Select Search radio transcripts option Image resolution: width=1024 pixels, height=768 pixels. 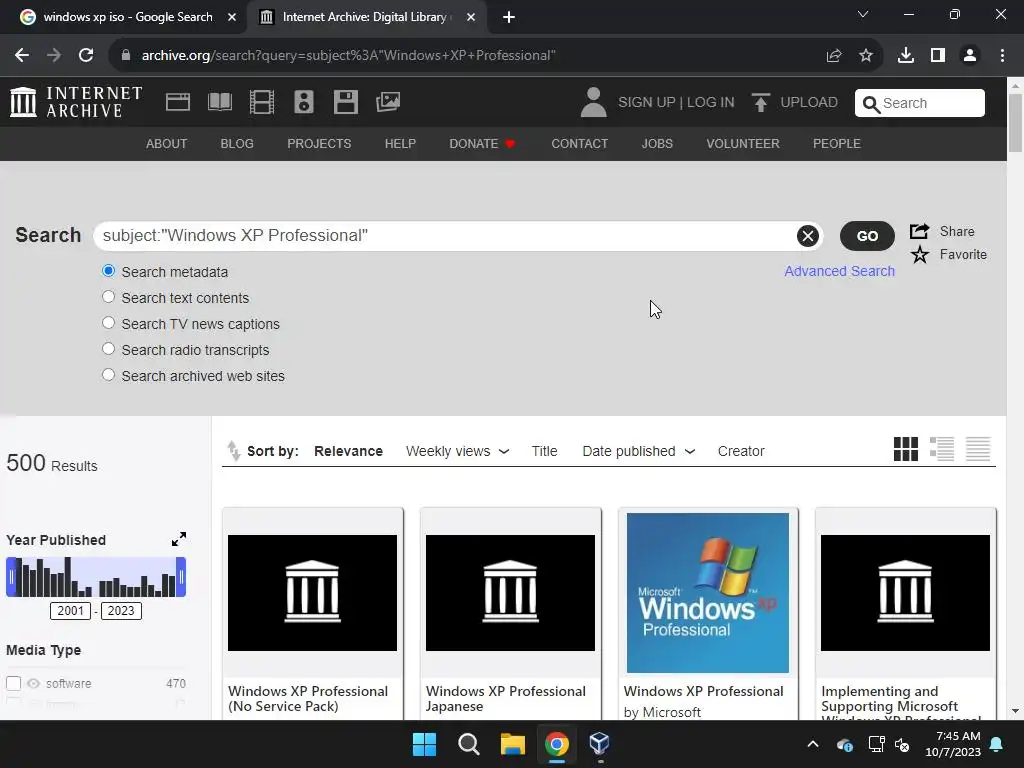(x=108, y=349)
